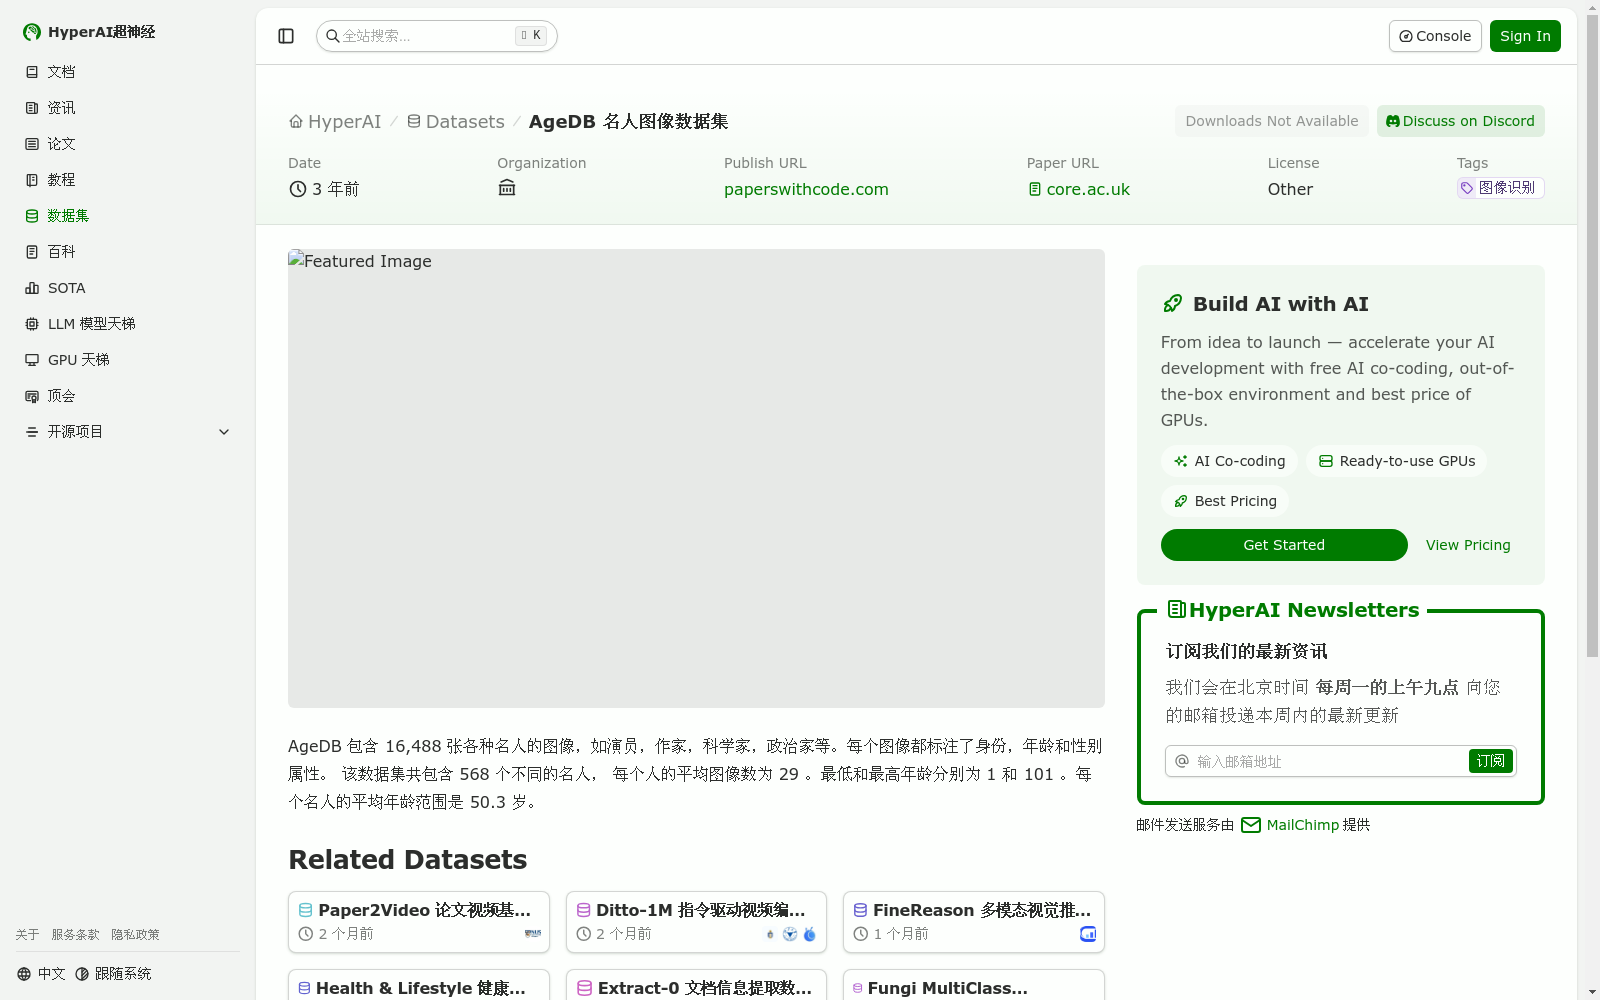The height and width of the screenshot is (1000, 1600).
Task: Expand the 开源项目 chevron
Action: pos(224,432)
